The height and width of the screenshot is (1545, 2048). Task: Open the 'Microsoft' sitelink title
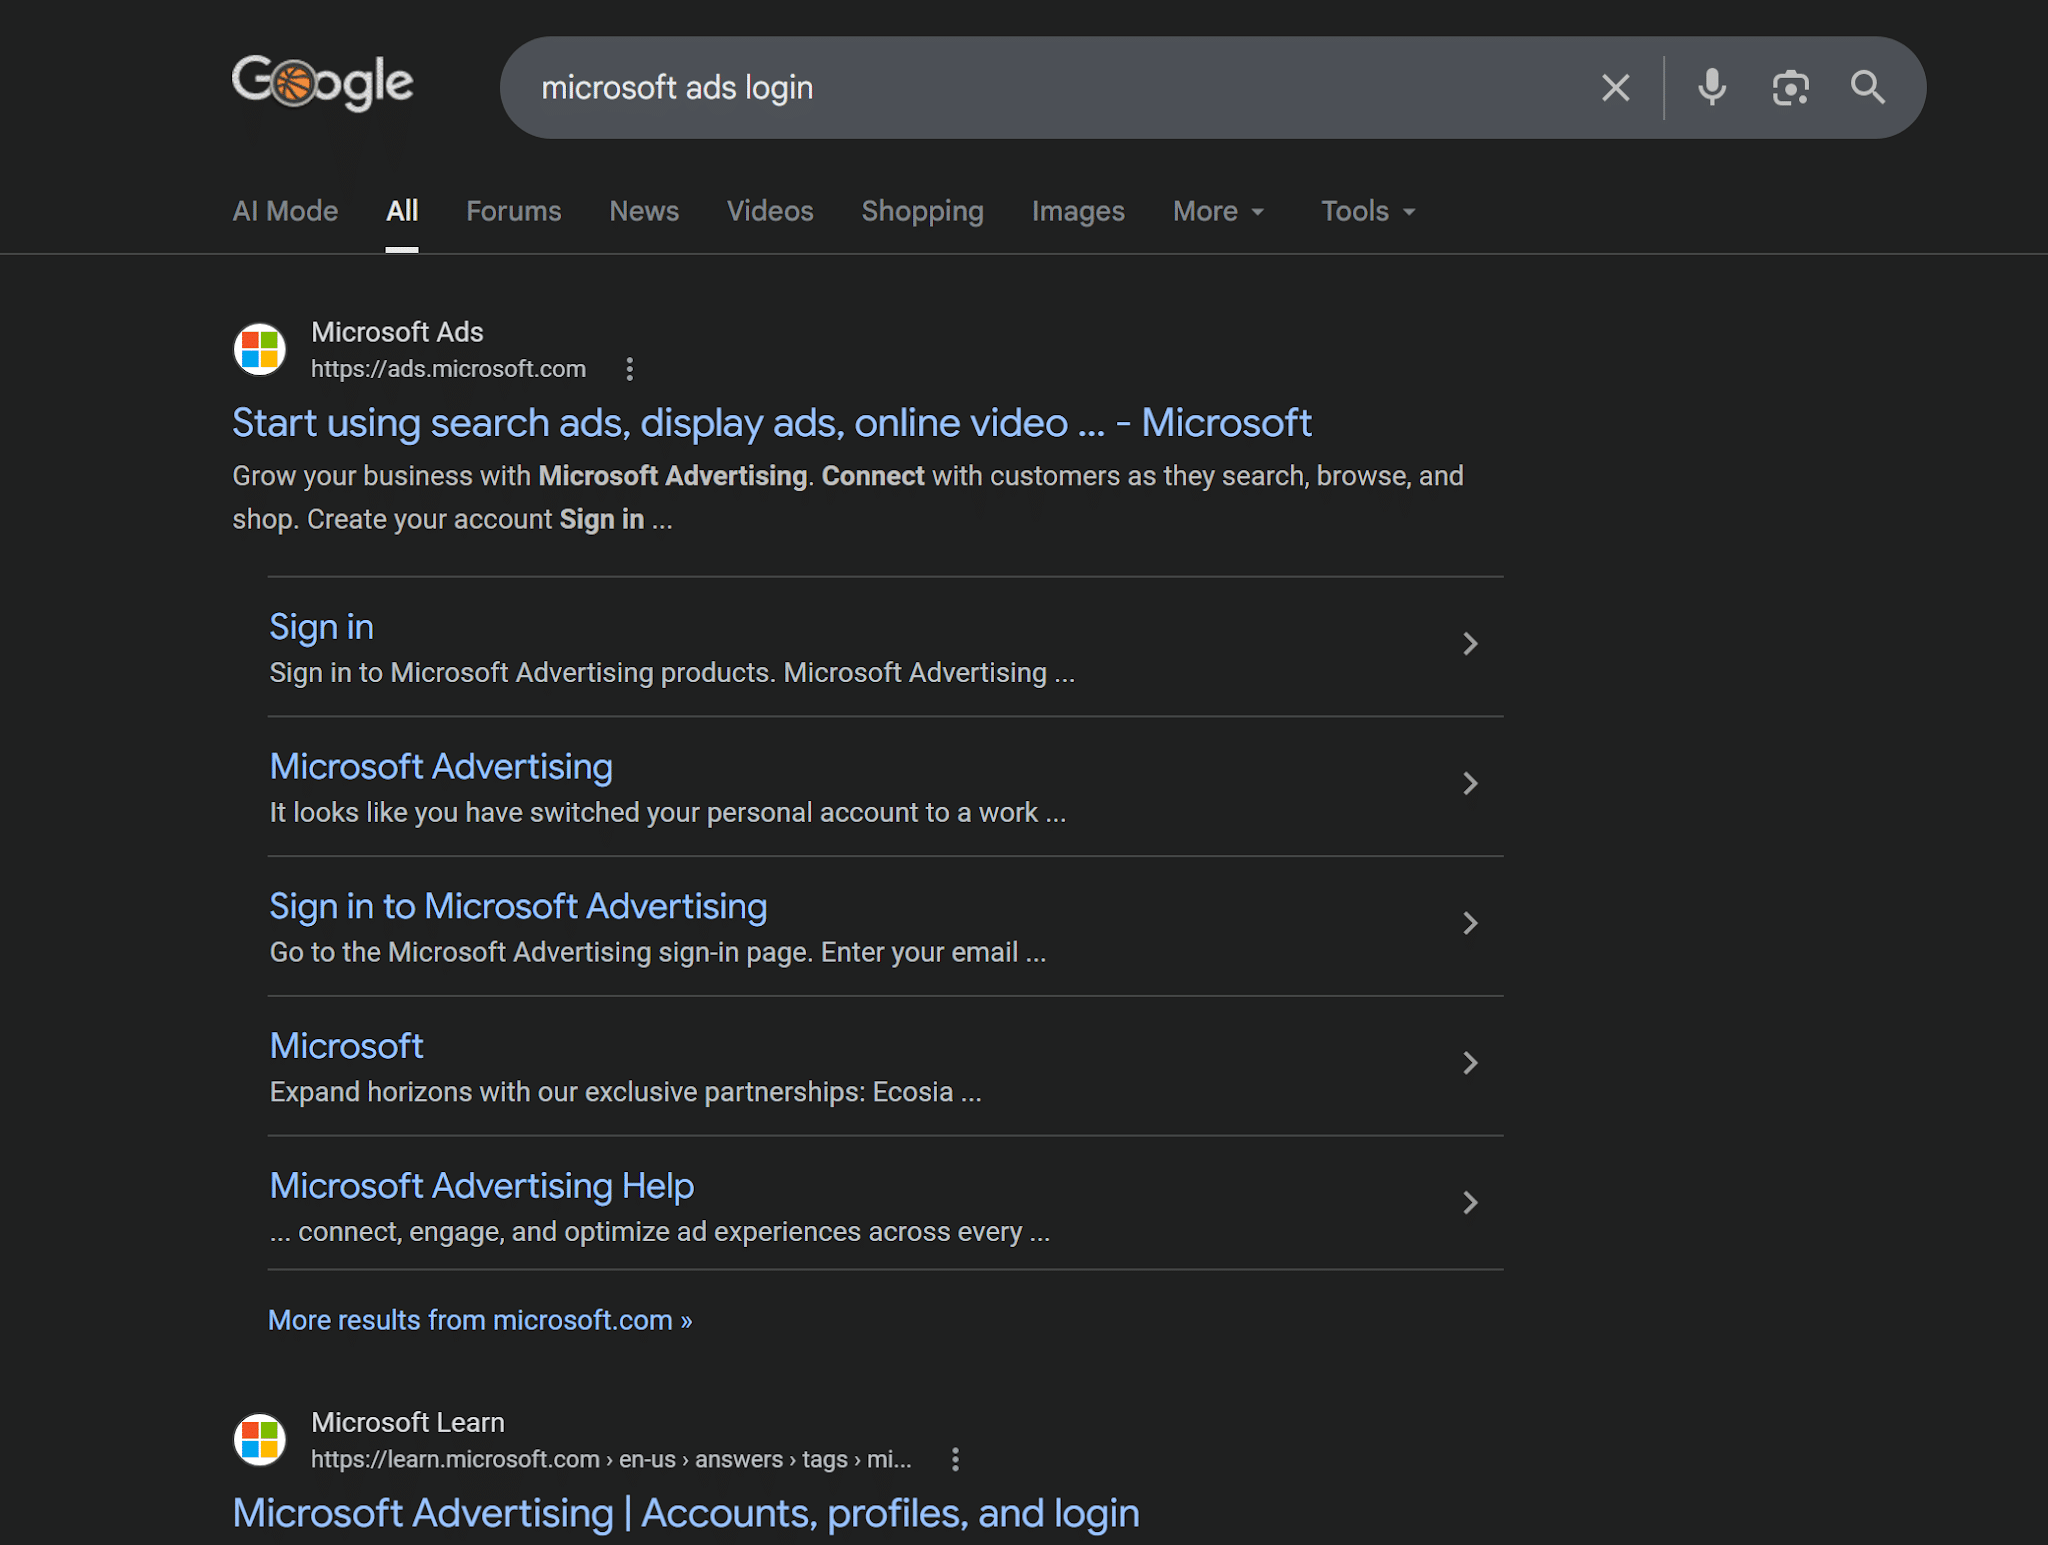pyautogui.click(x=346, y=1046)
